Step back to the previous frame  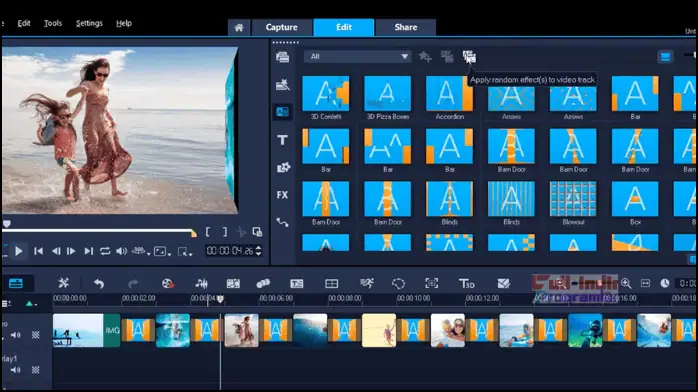click(x=56, y=251)
